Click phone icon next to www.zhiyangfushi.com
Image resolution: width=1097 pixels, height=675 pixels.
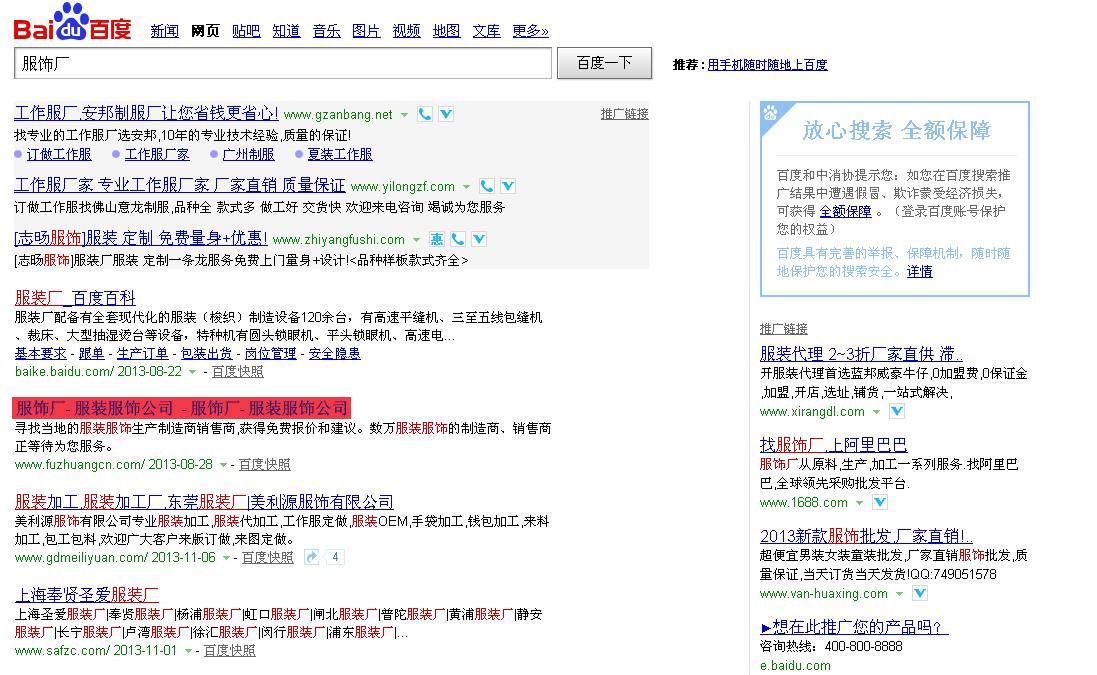[458, 239]
